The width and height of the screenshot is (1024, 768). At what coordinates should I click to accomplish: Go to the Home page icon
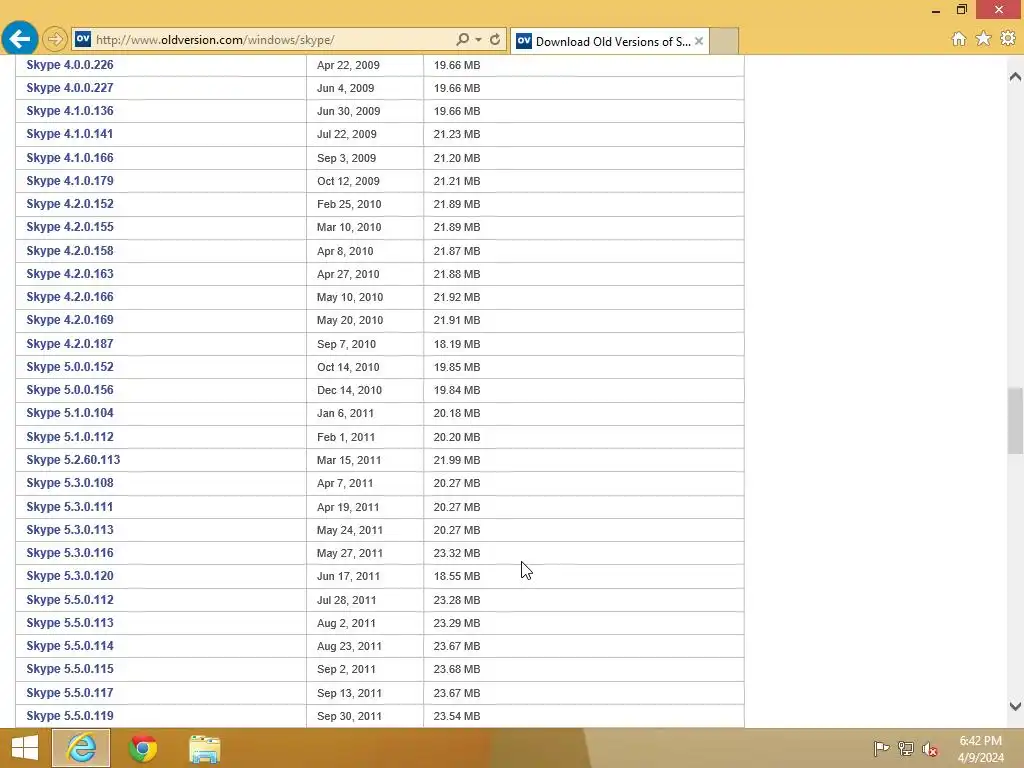pyautogui.click(x=959, y=39)
